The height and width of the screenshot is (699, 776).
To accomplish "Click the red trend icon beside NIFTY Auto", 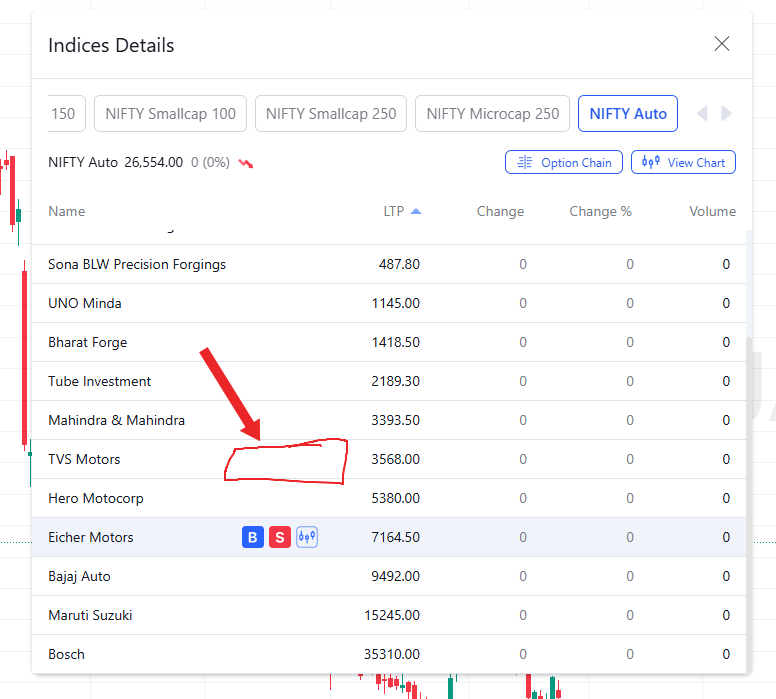I will pos(246,163).
